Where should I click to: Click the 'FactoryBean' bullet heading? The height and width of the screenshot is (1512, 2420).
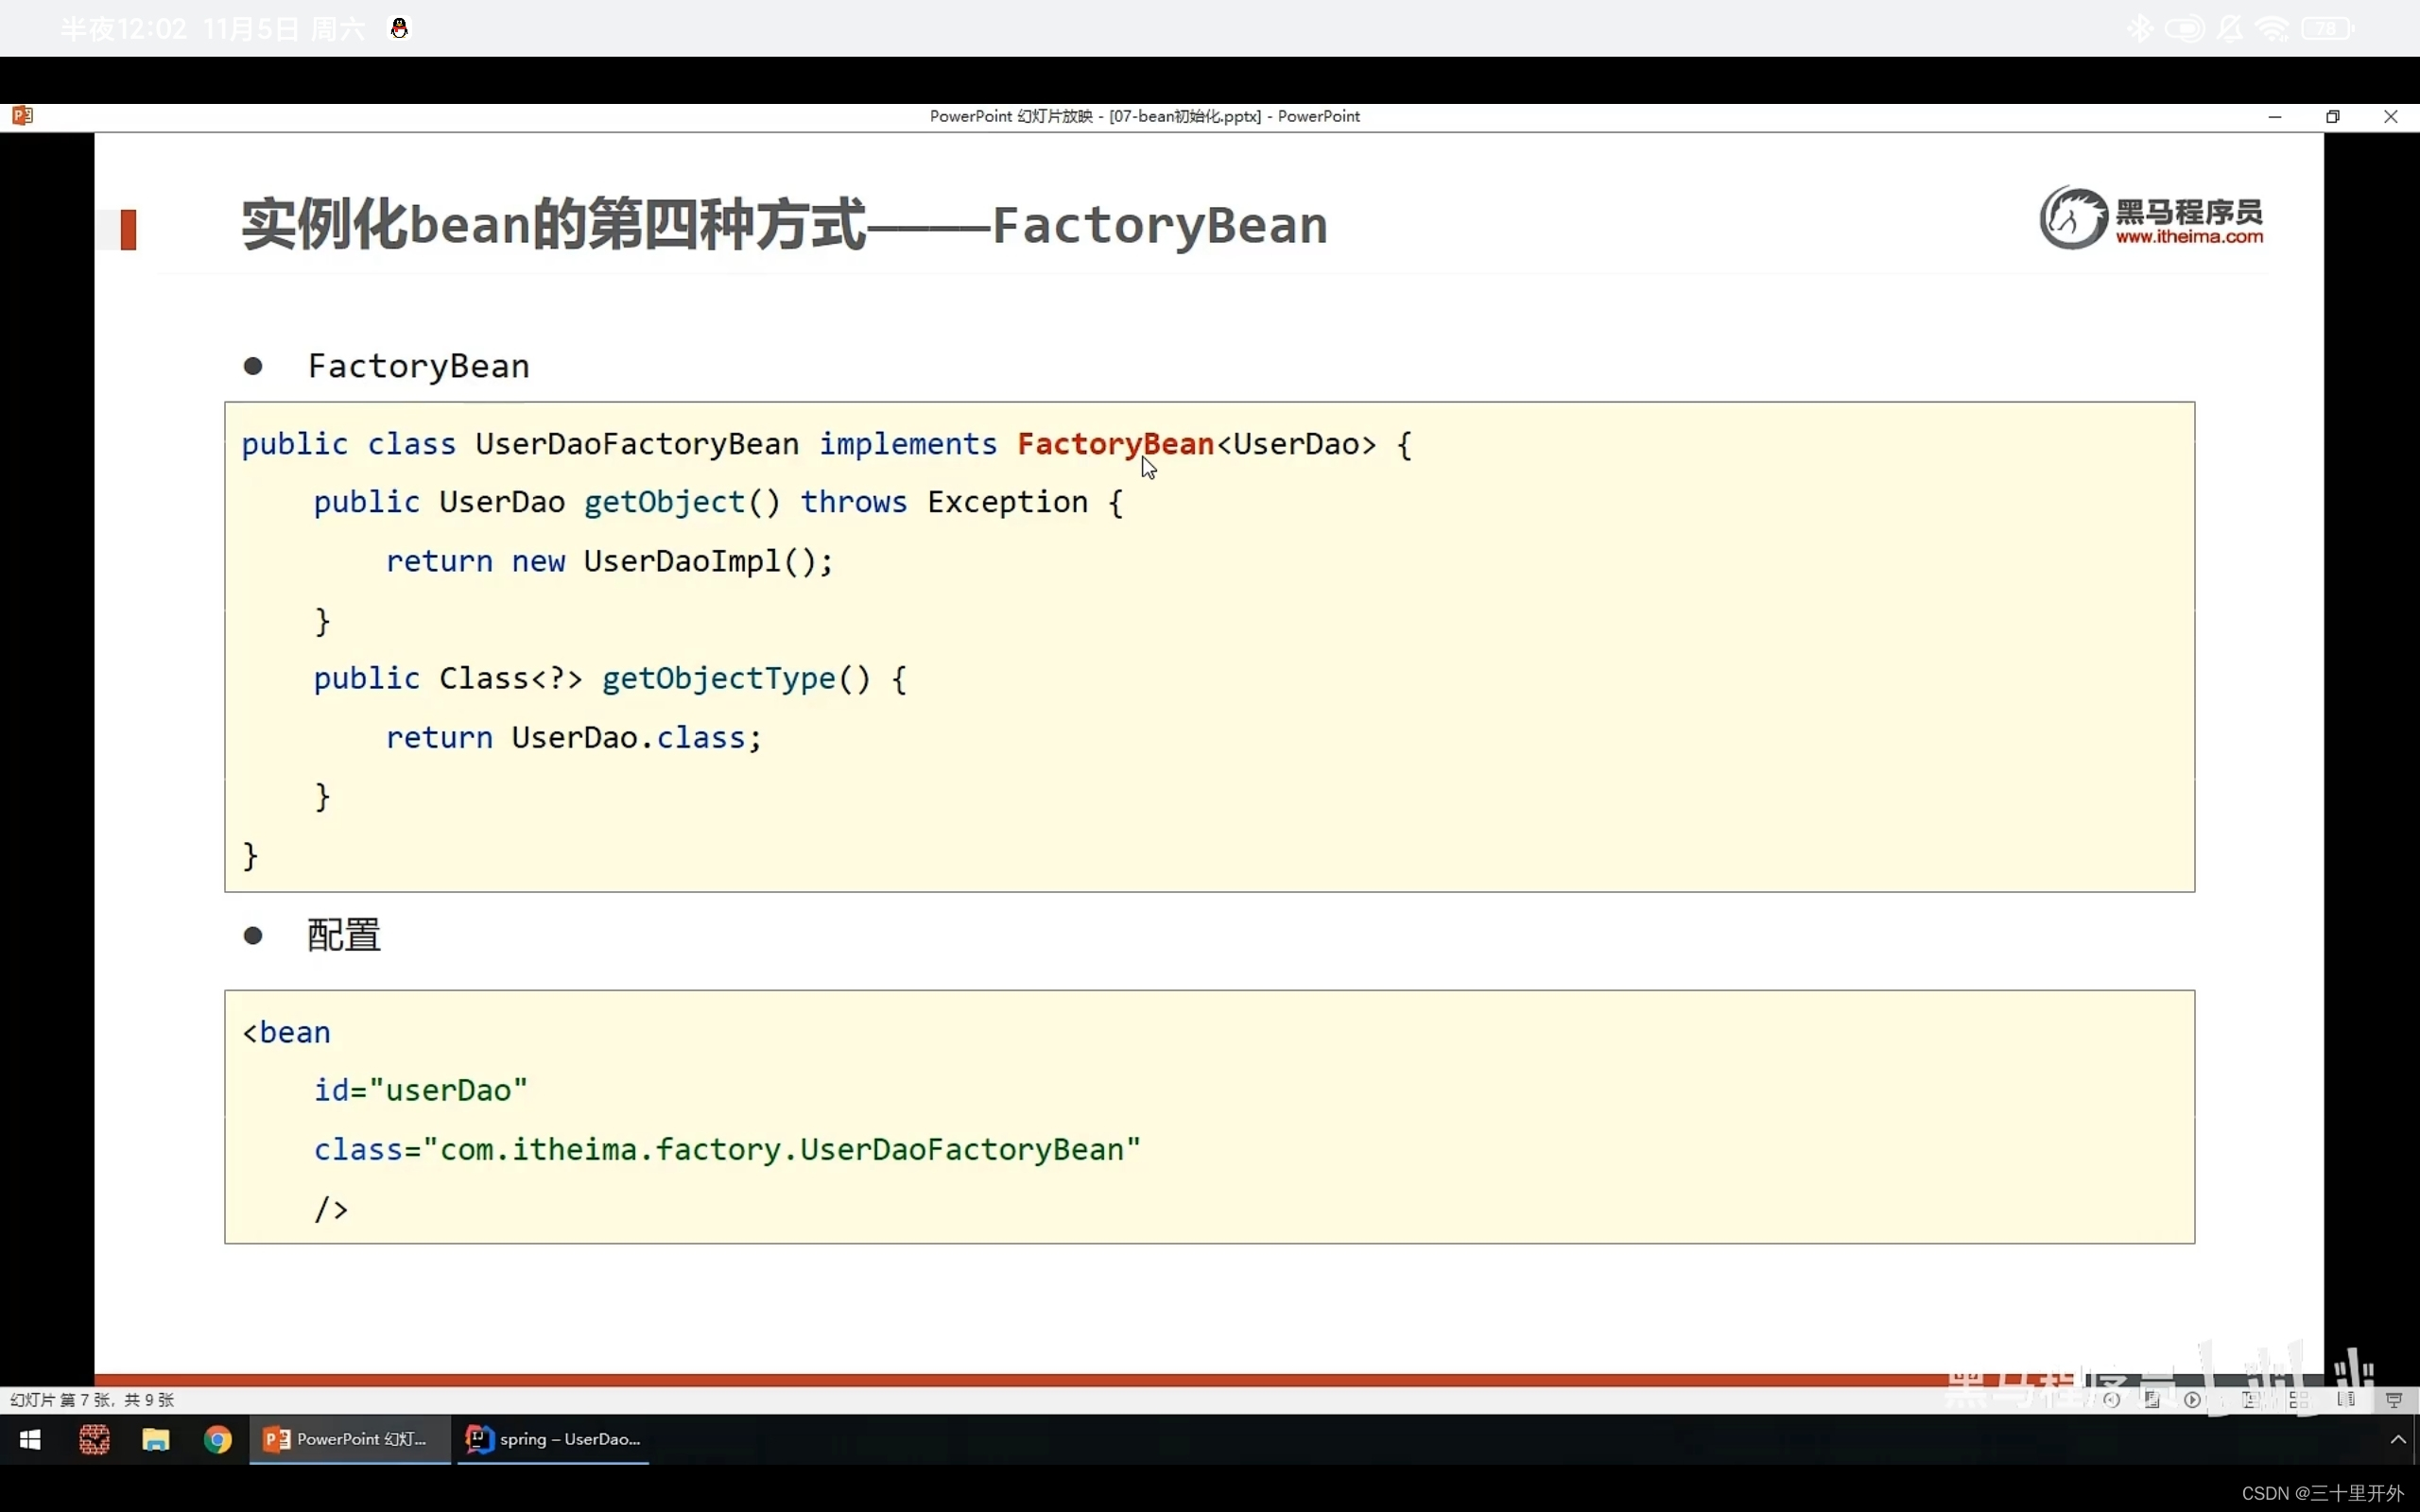point(418,366)
